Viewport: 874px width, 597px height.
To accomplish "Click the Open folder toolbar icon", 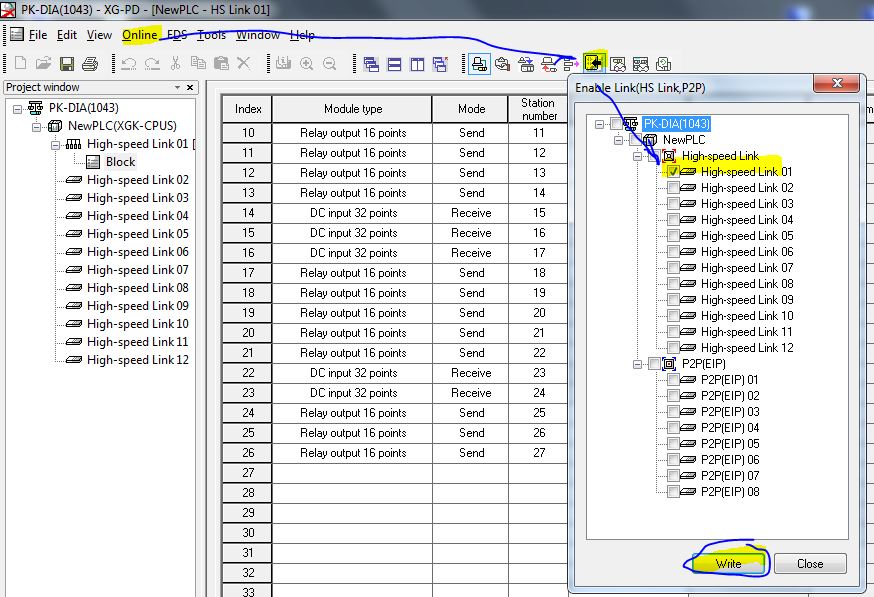I will pyautogui.click(x=44, y=64).
